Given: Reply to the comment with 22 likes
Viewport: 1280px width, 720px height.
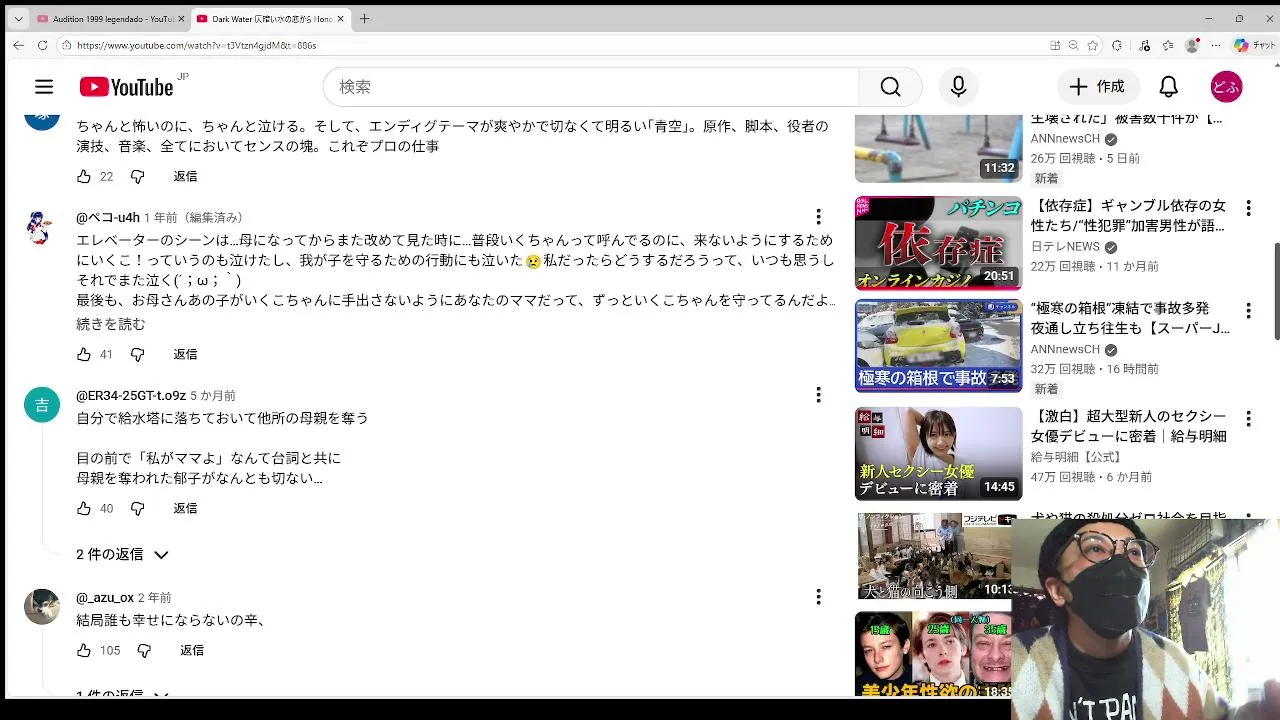Looking at the screenshot, I should [x=185, y=176].
